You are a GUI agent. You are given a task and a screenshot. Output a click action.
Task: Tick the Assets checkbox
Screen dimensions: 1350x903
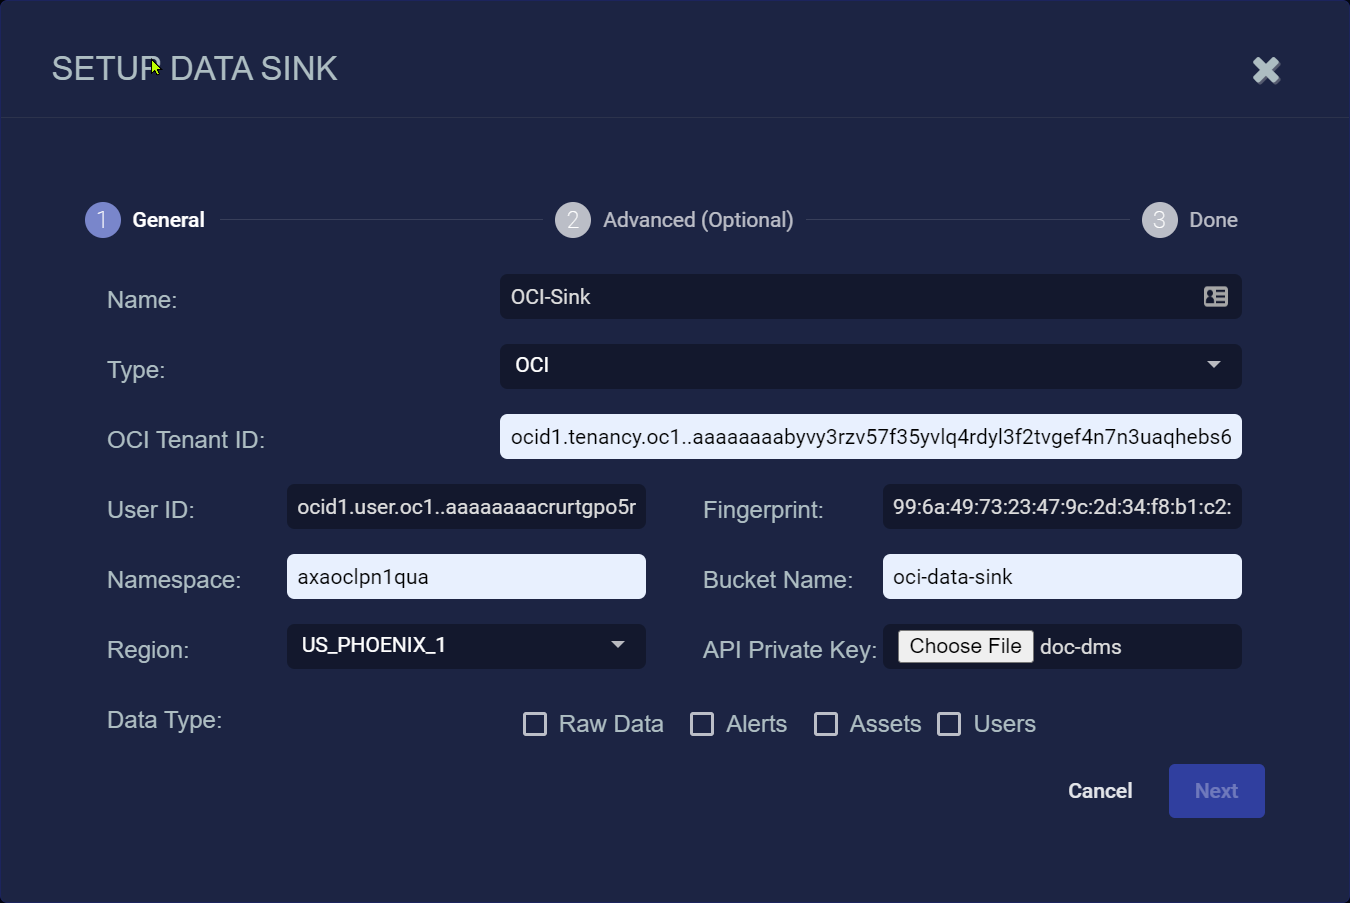826,724
